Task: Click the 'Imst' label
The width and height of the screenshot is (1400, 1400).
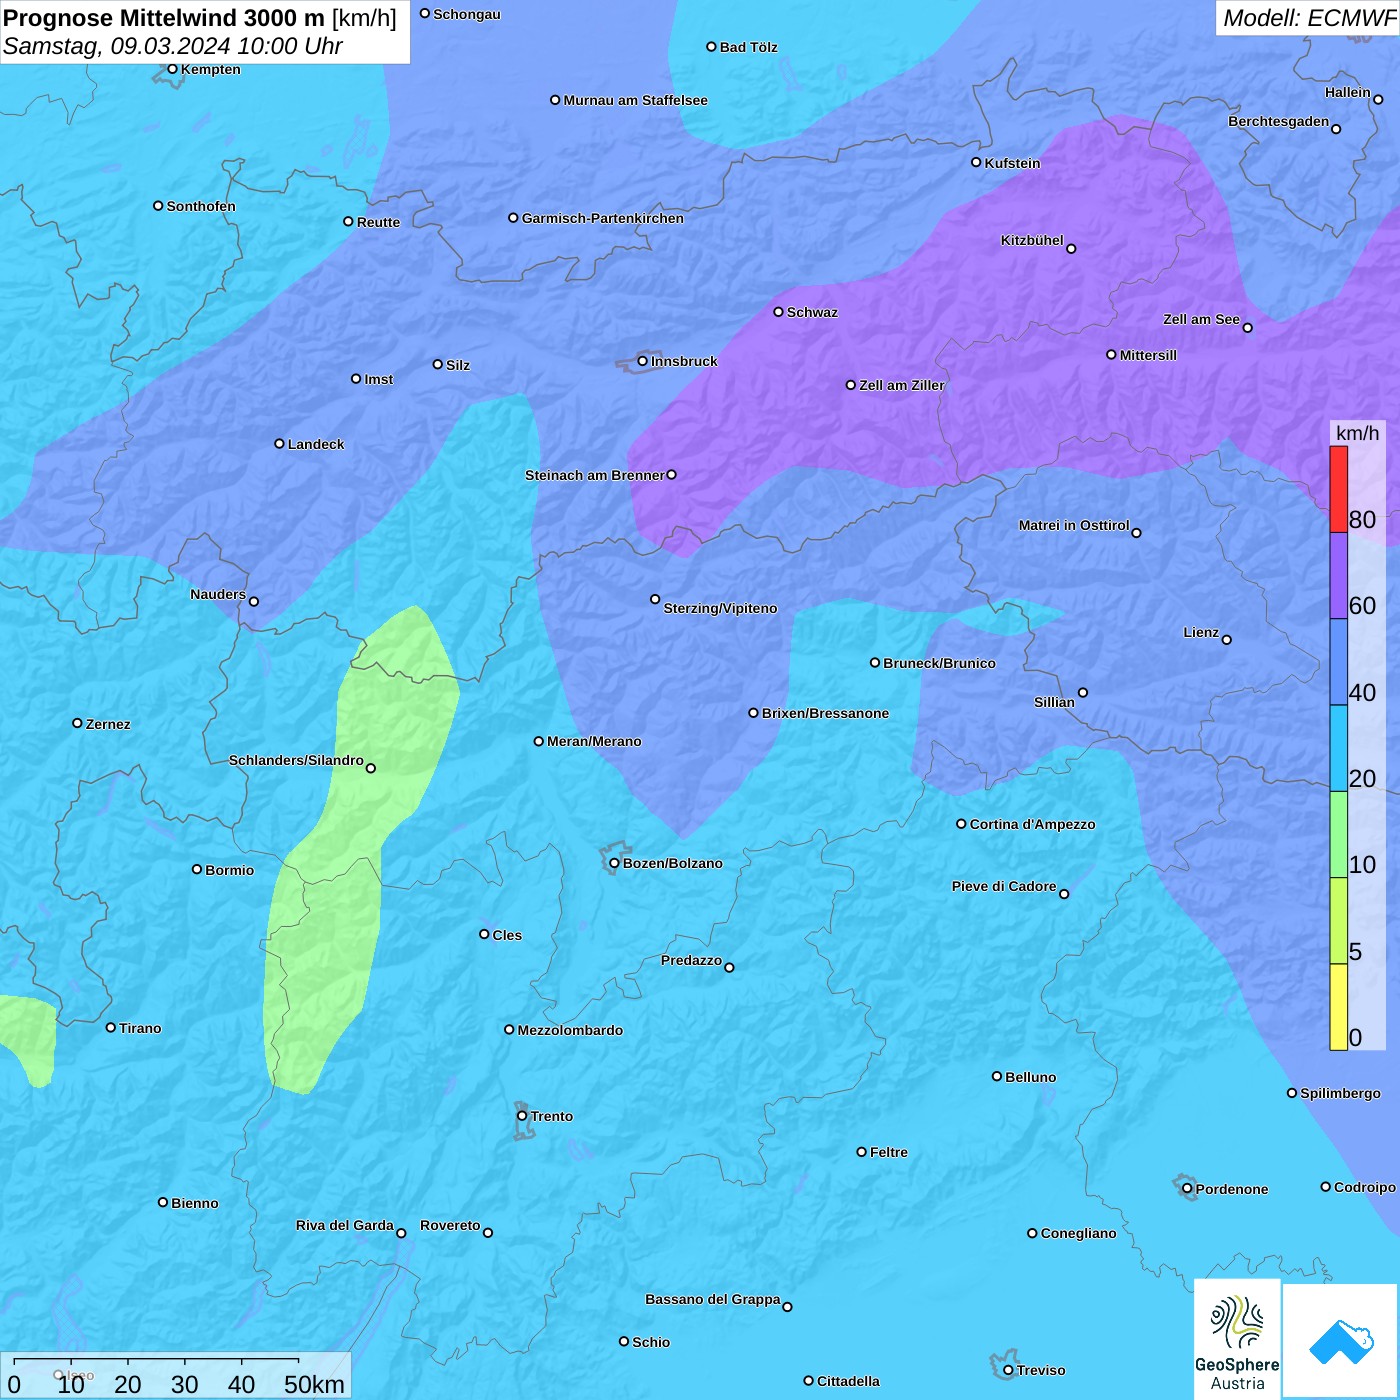Action: click(378, 379)
